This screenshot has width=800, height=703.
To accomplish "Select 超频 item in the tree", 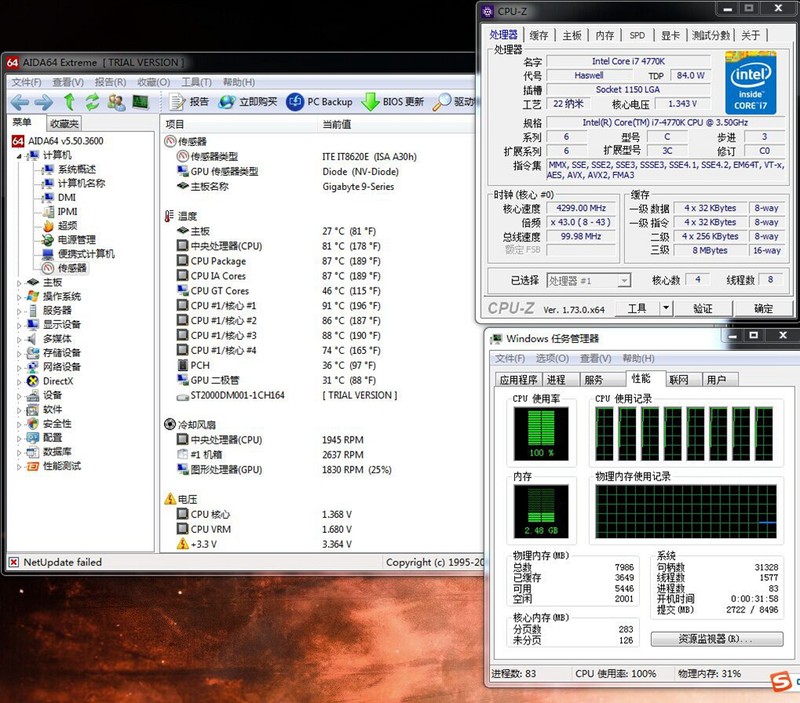I will coord(67,226).
